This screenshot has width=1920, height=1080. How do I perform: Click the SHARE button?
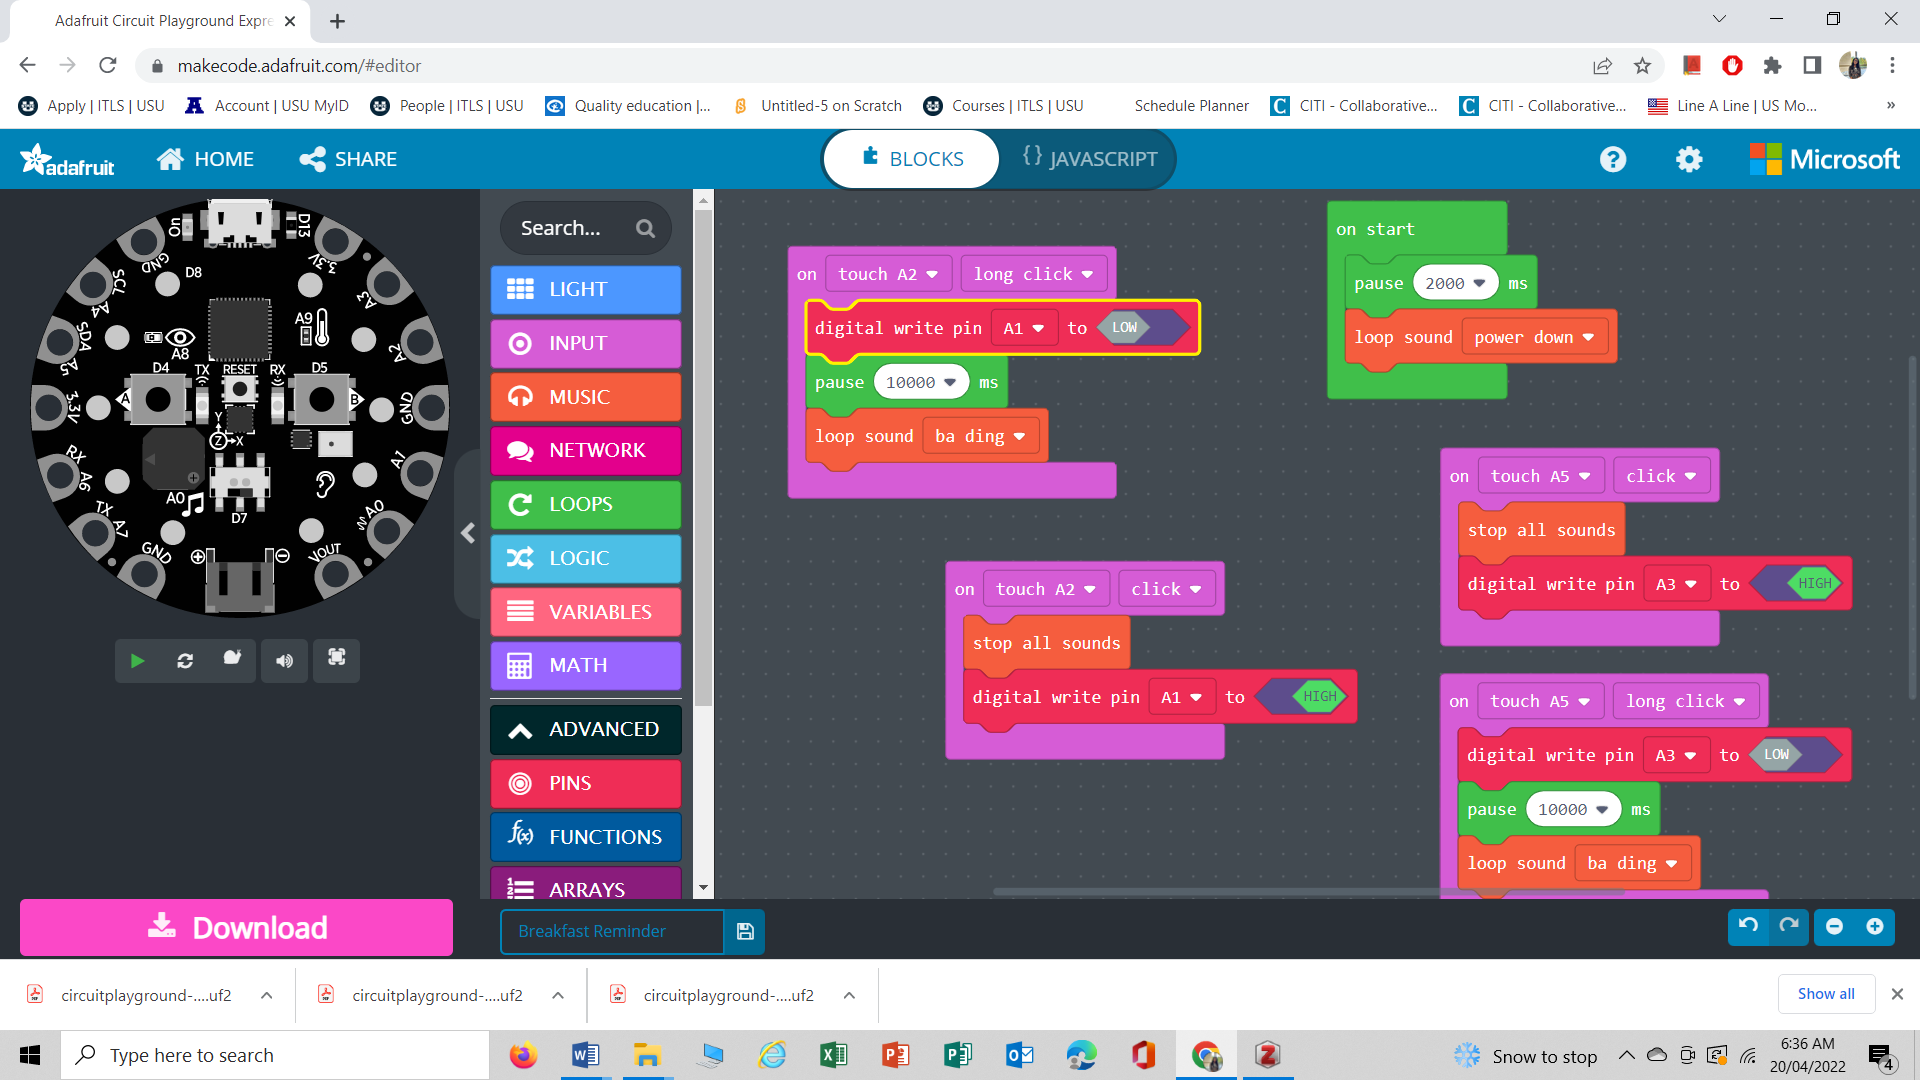348,159
